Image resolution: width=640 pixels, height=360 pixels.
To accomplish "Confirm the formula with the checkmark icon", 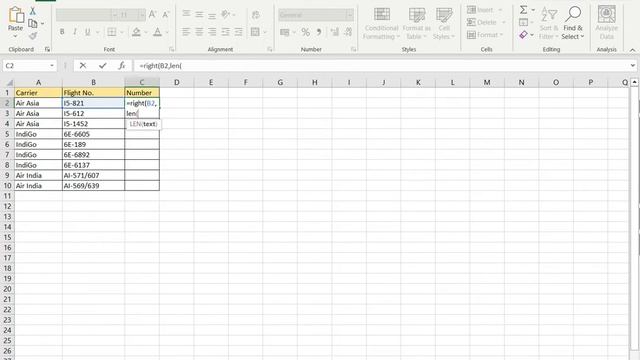I will click(102, 65).
